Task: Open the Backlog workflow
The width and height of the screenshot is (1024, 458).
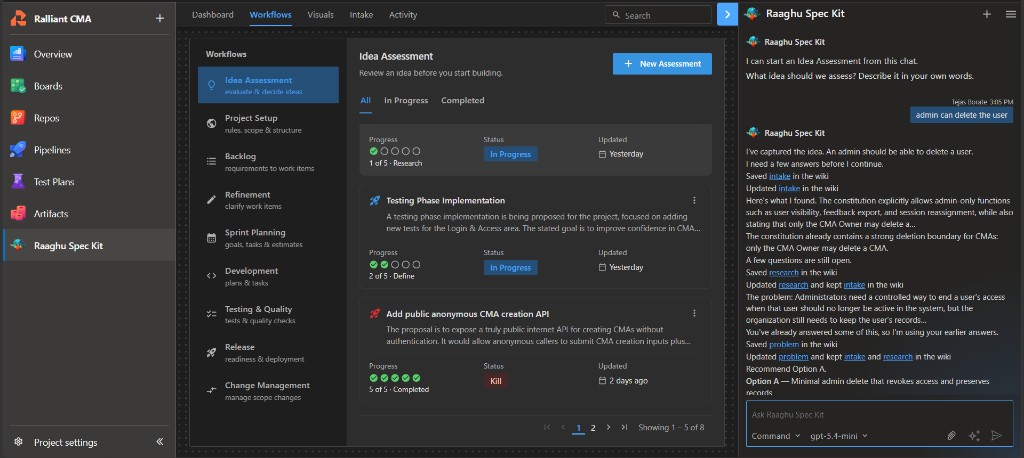Action: (268, 161)
